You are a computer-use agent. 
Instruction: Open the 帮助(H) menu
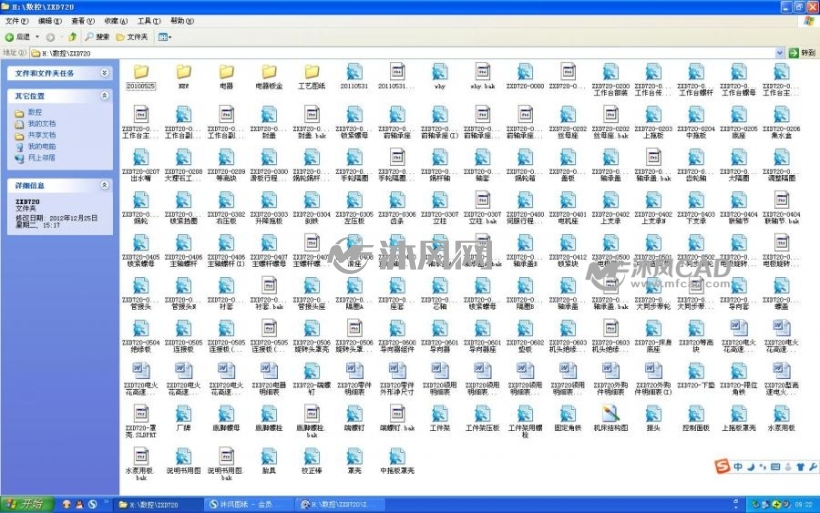click(181, 21)
